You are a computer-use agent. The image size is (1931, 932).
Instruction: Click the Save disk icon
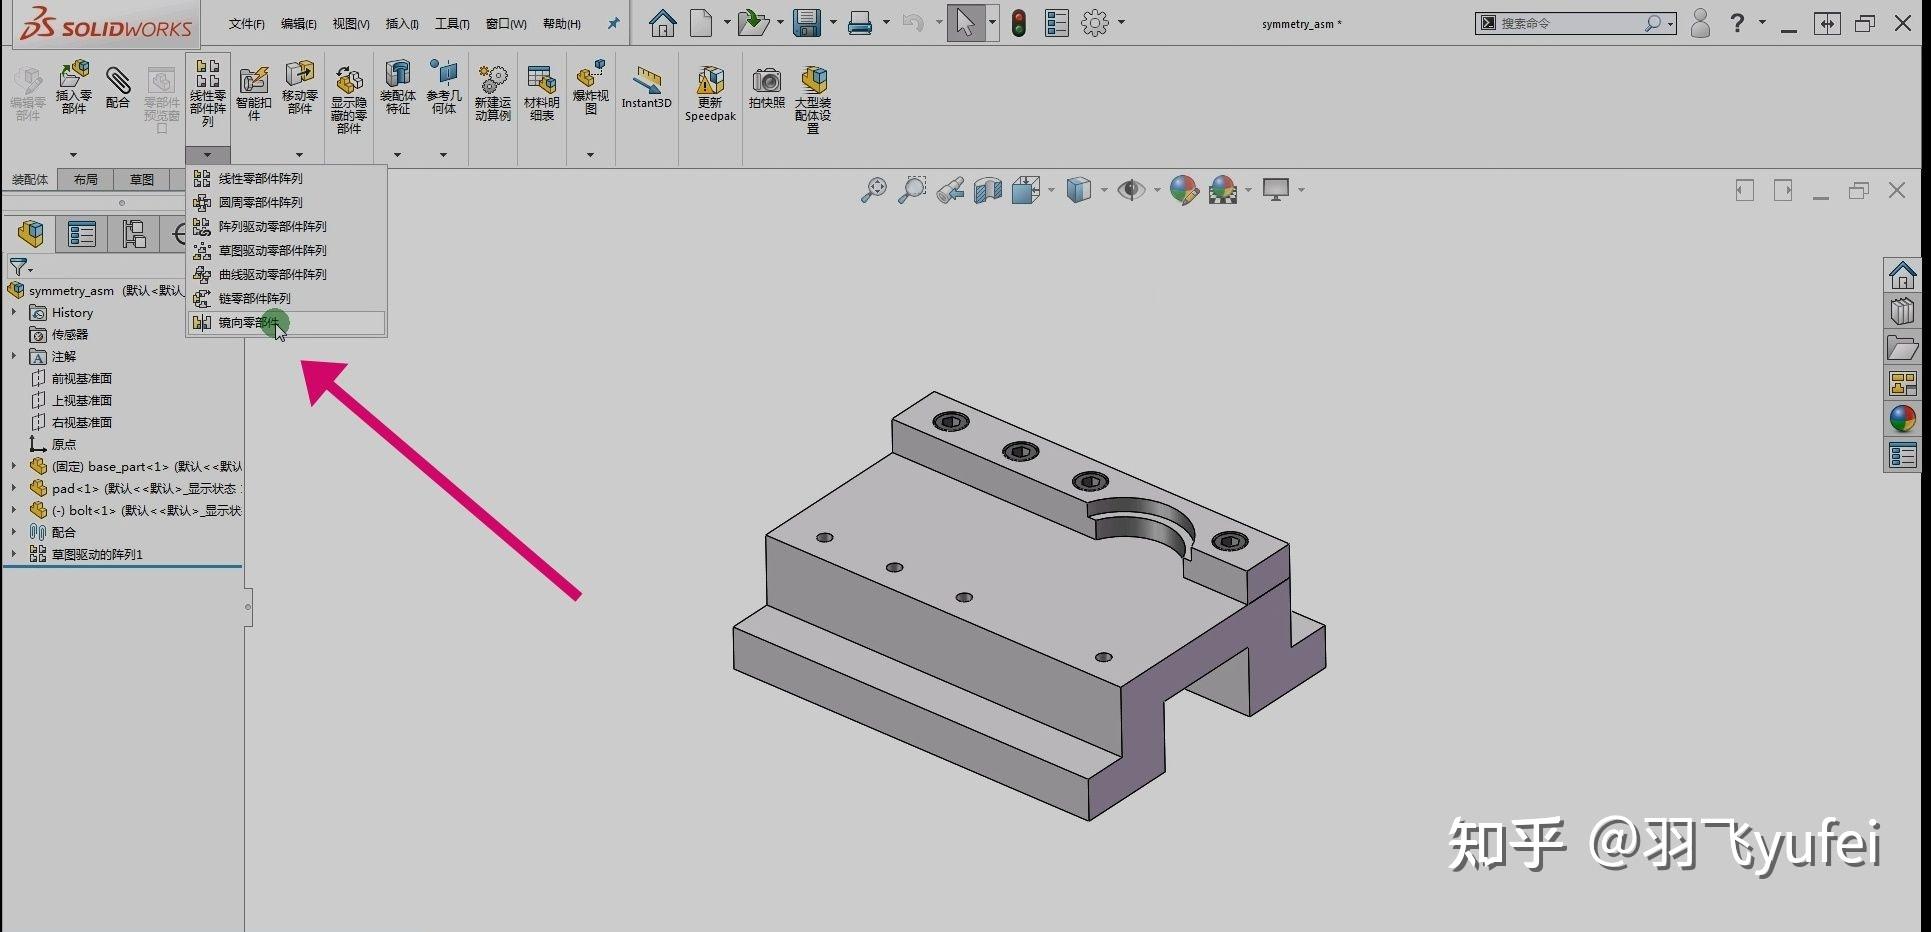[x=807, y=23]
